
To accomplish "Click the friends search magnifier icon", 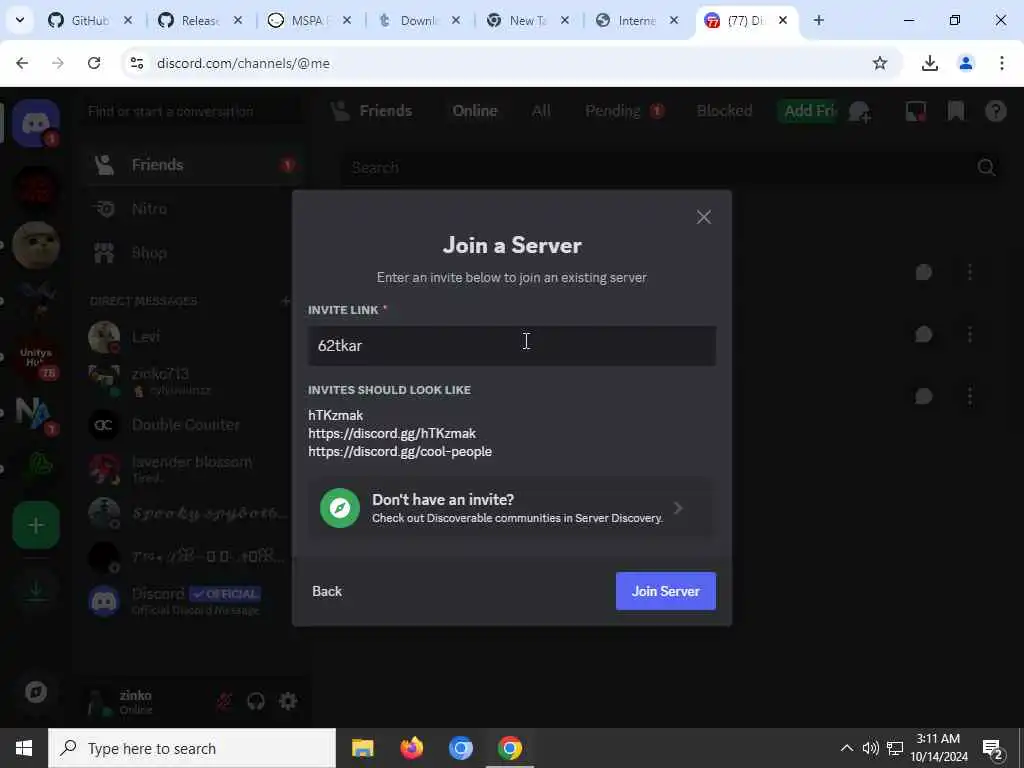I will click(986, 168).
